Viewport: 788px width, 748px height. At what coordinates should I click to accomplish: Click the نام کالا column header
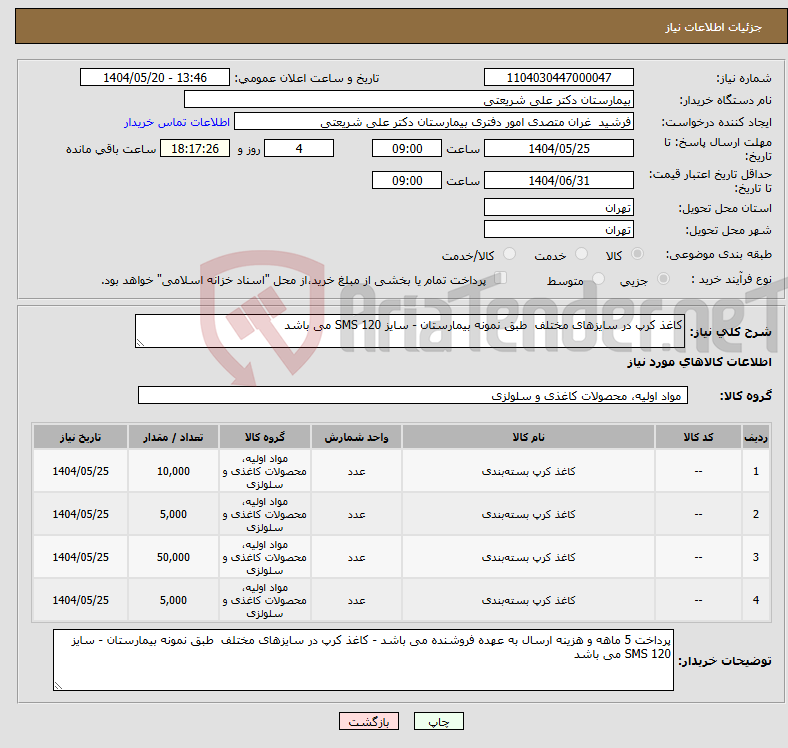point(528,437)
